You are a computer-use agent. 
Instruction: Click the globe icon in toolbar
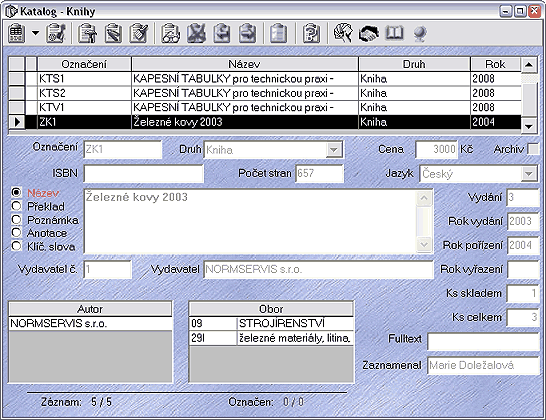(420, 34)
